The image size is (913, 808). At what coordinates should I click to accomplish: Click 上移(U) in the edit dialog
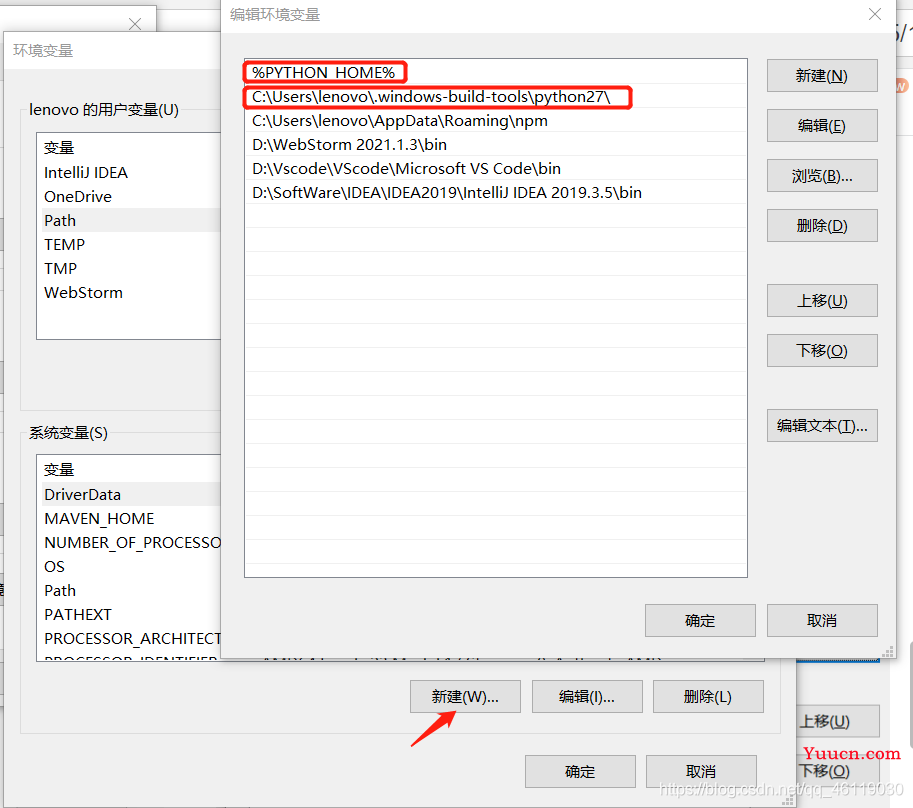click(822, 301)
